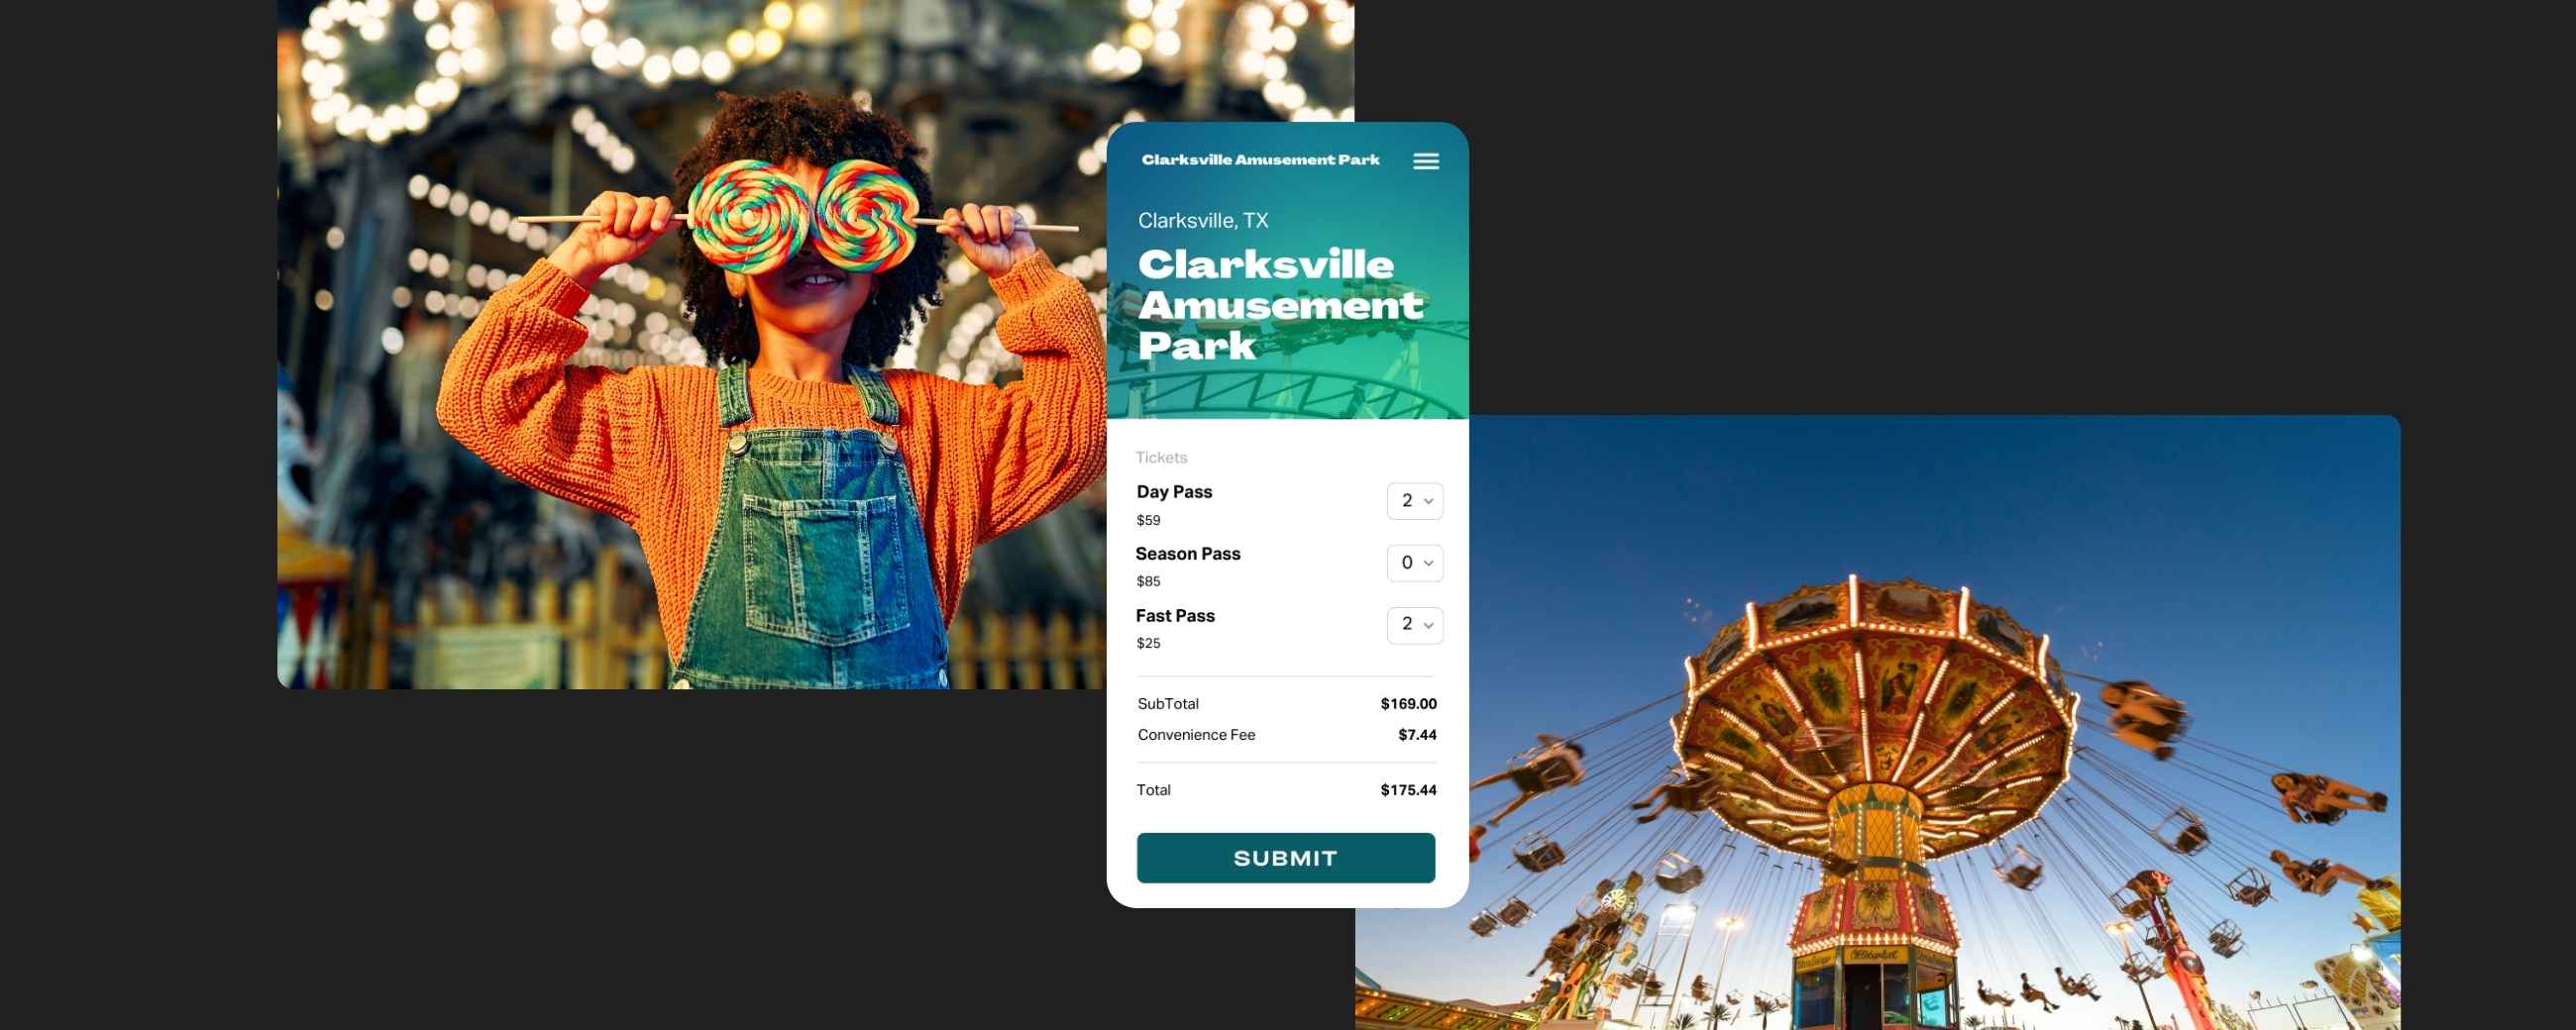Image resolution: width=2576 pixels, height=1030 pixels.
Task: Click the $175.44 total amount
Action: pos(1408,790)
